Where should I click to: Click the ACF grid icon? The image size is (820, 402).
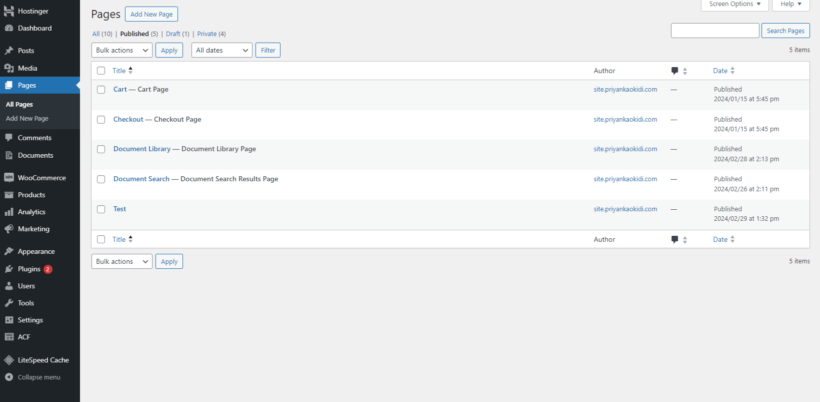pos(8,337)
